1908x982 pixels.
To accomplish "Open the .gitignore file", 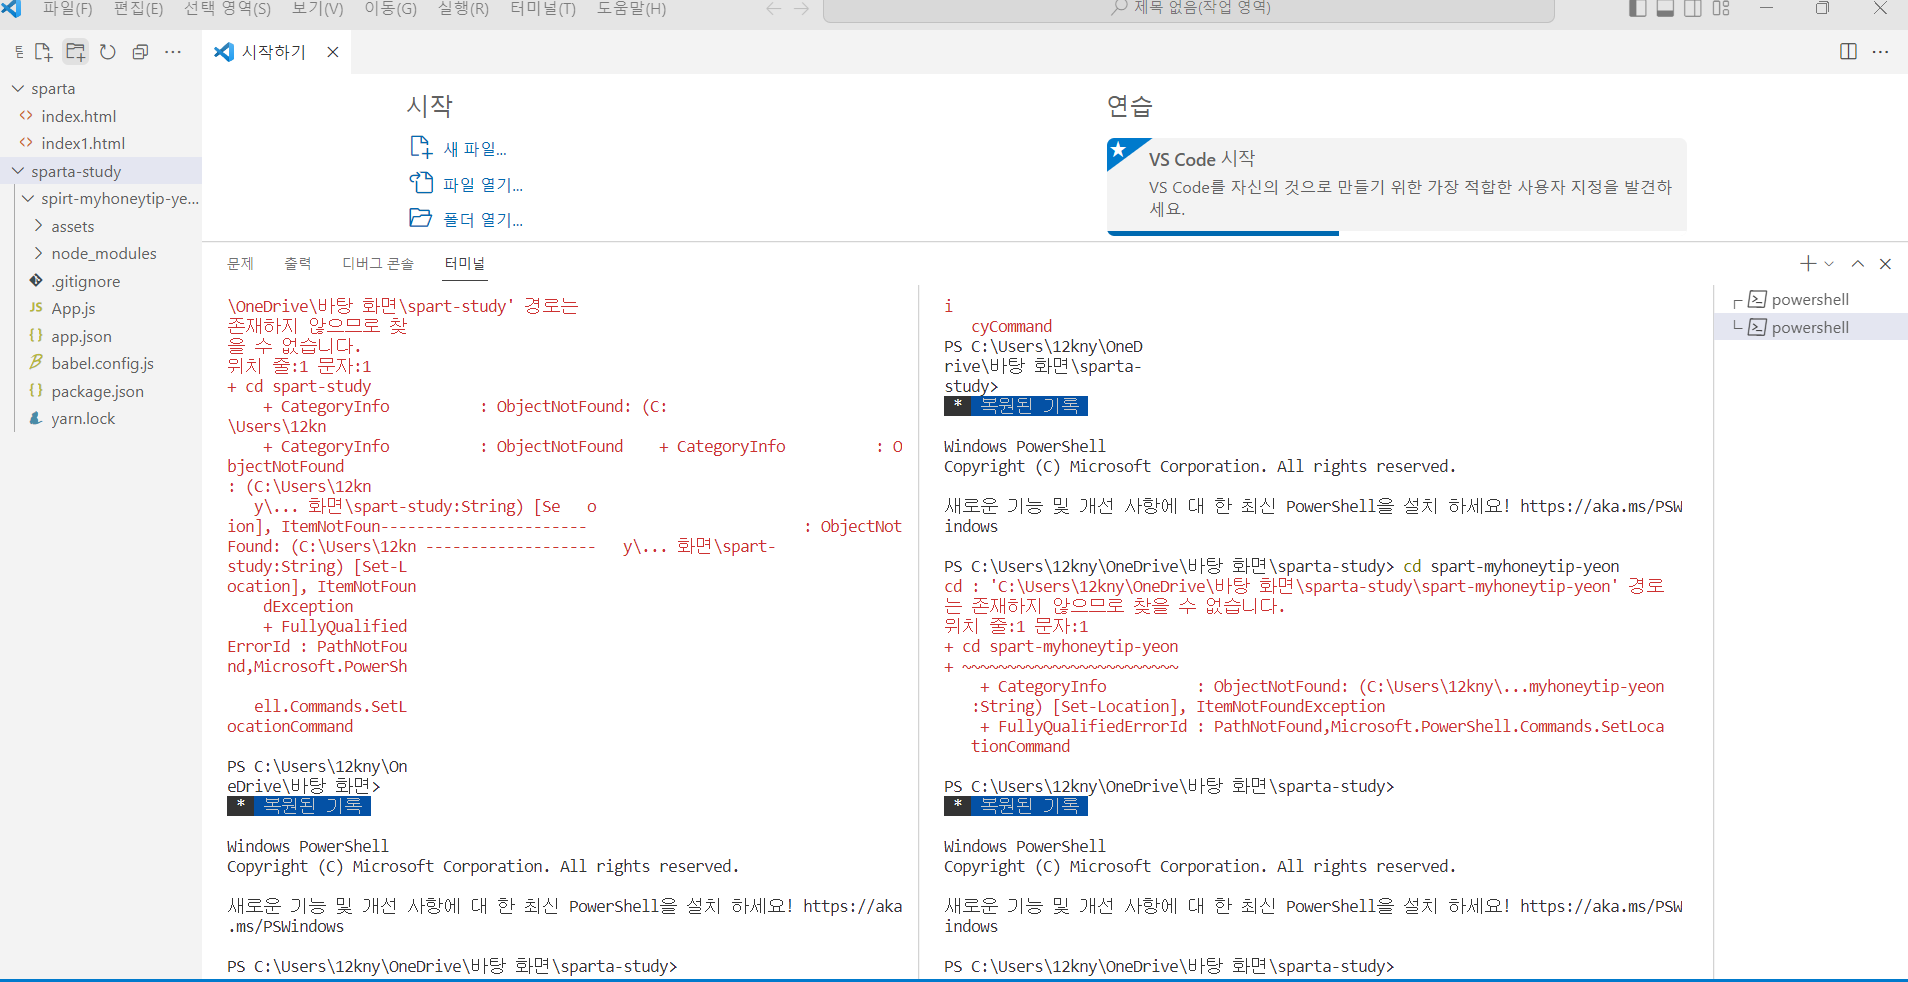I will (101, 281).
